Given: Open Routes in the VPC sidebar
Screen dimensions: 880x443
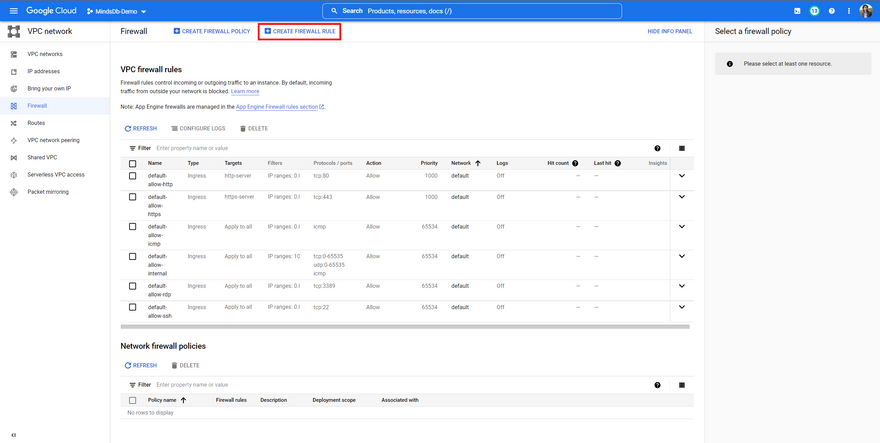Looking at the screenshot, I should (36, 123).
